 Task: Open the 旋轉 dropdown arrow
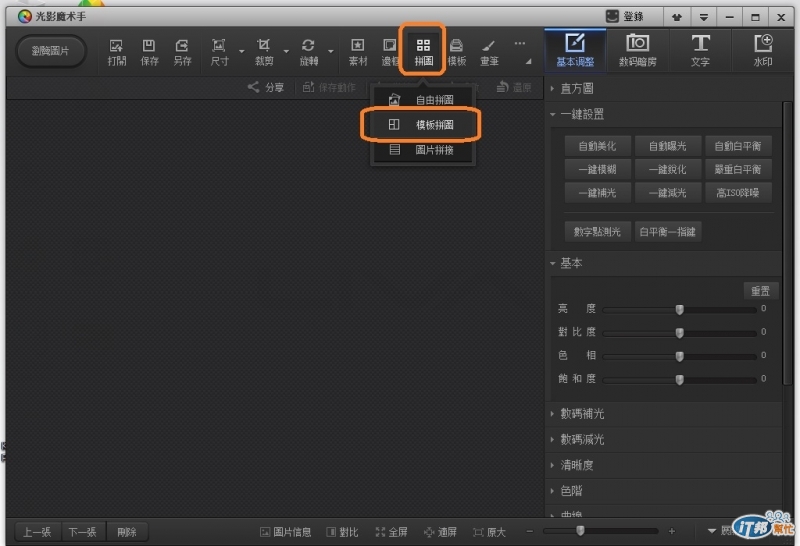coord(331,52)
